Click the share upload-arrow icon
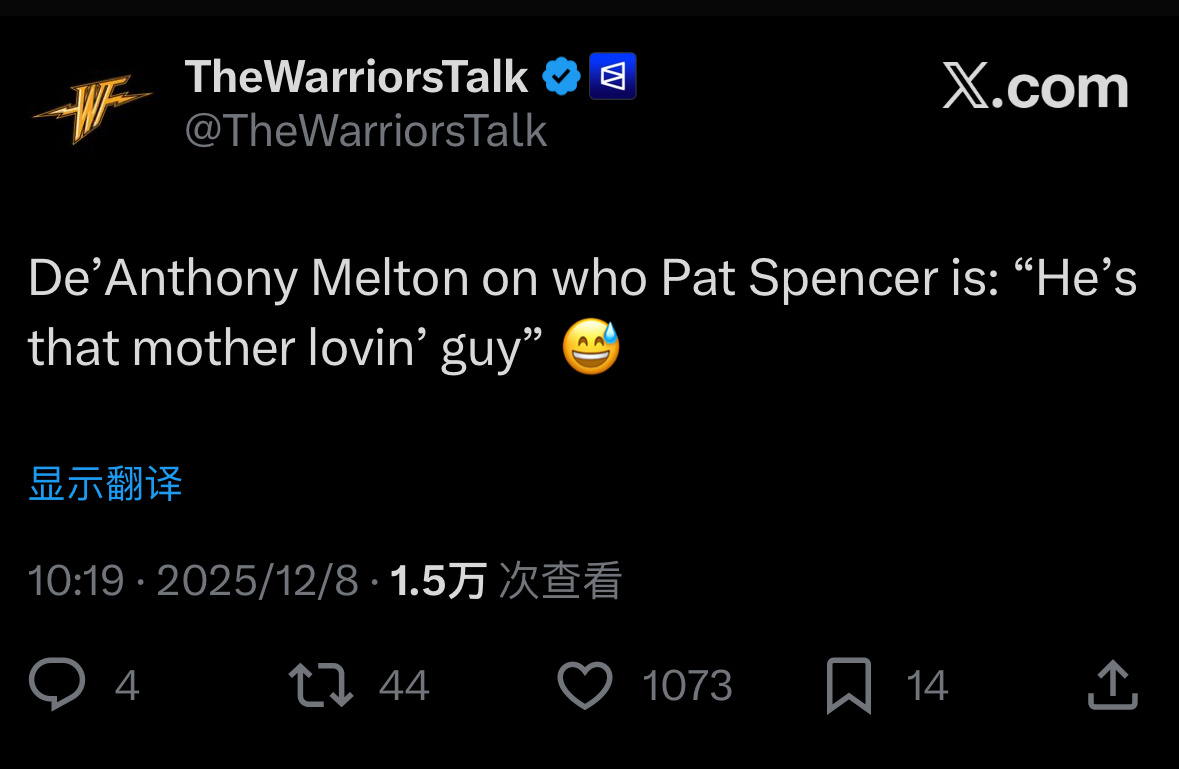1179x769 pixels. pos(1113,685)
